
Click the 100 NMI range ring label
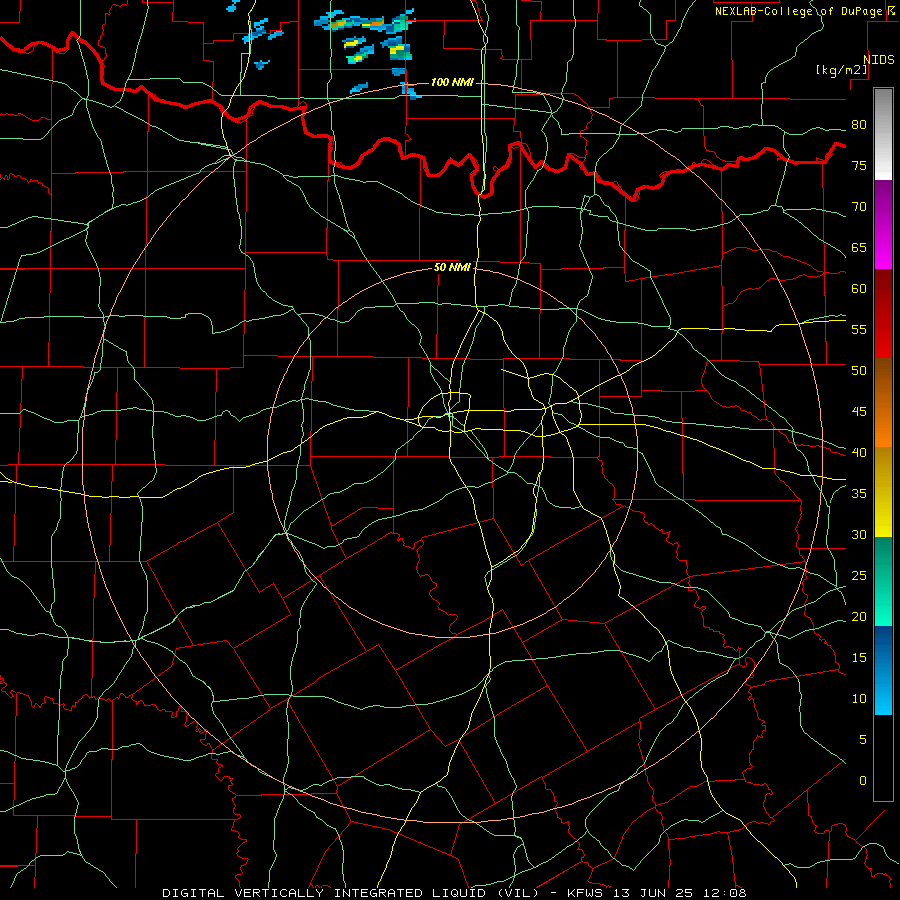(x=452, y=82)
